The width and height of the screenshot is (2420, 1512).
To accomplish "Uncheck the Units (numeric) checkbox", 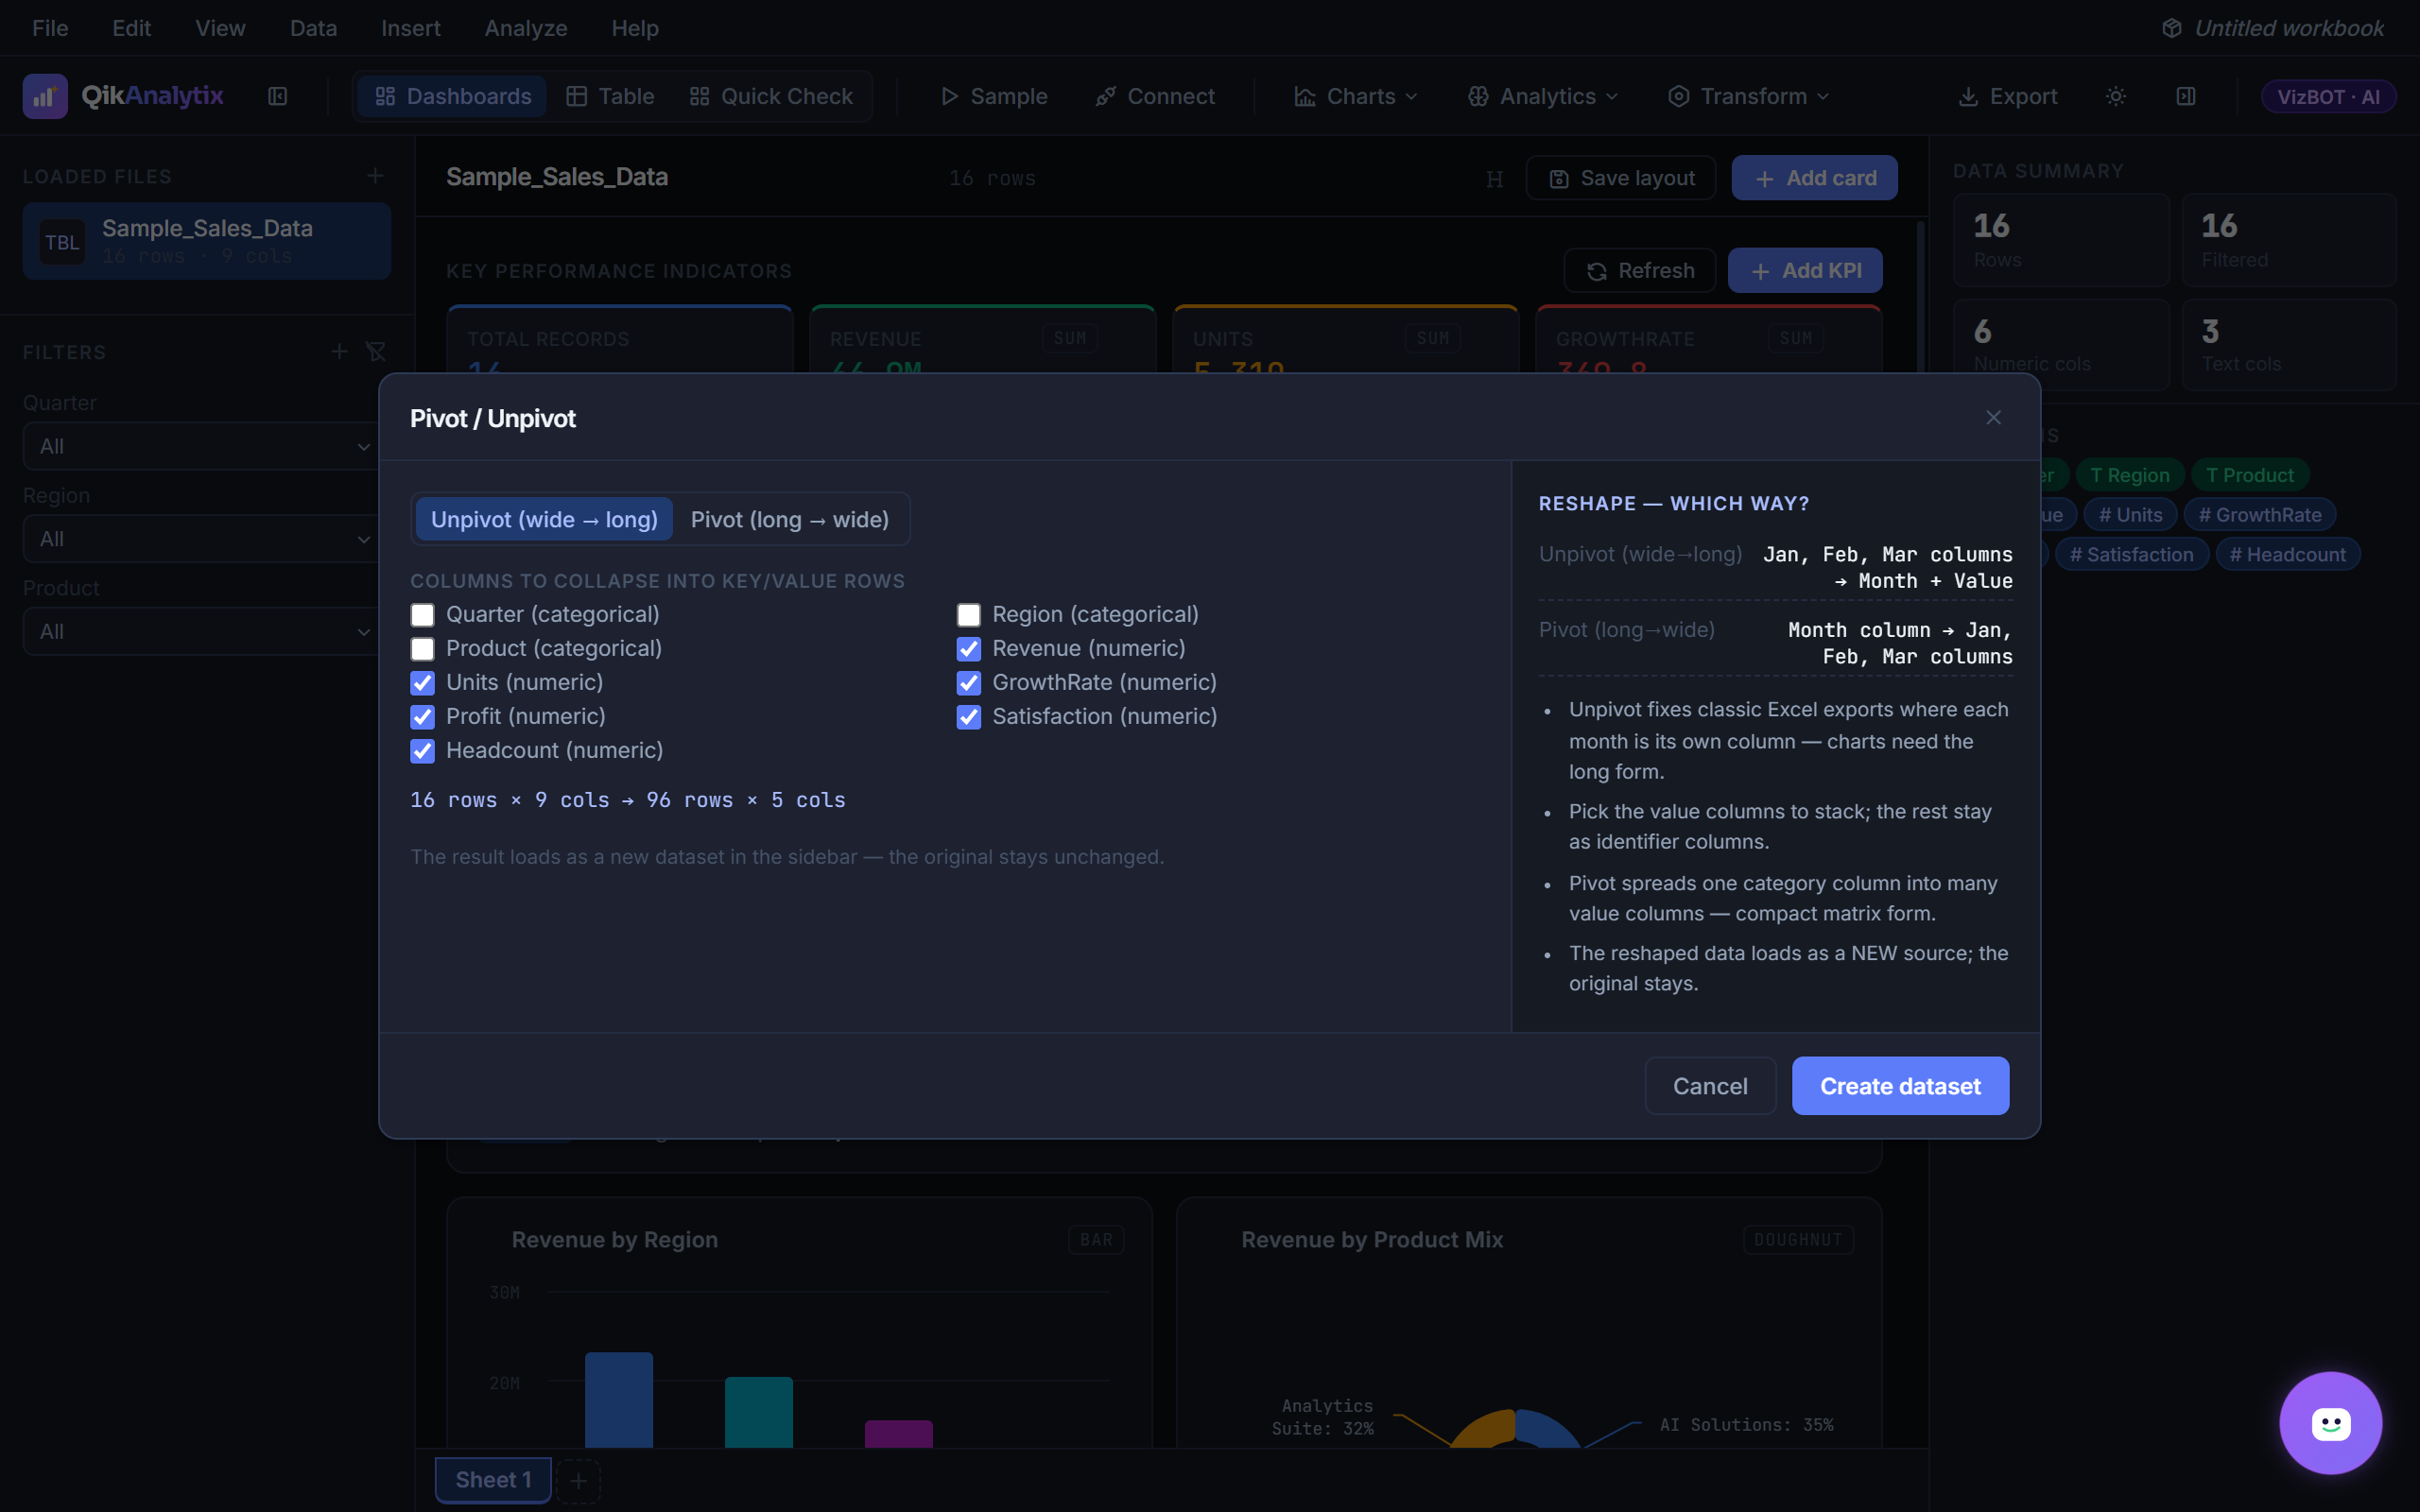I will [422, 683].
